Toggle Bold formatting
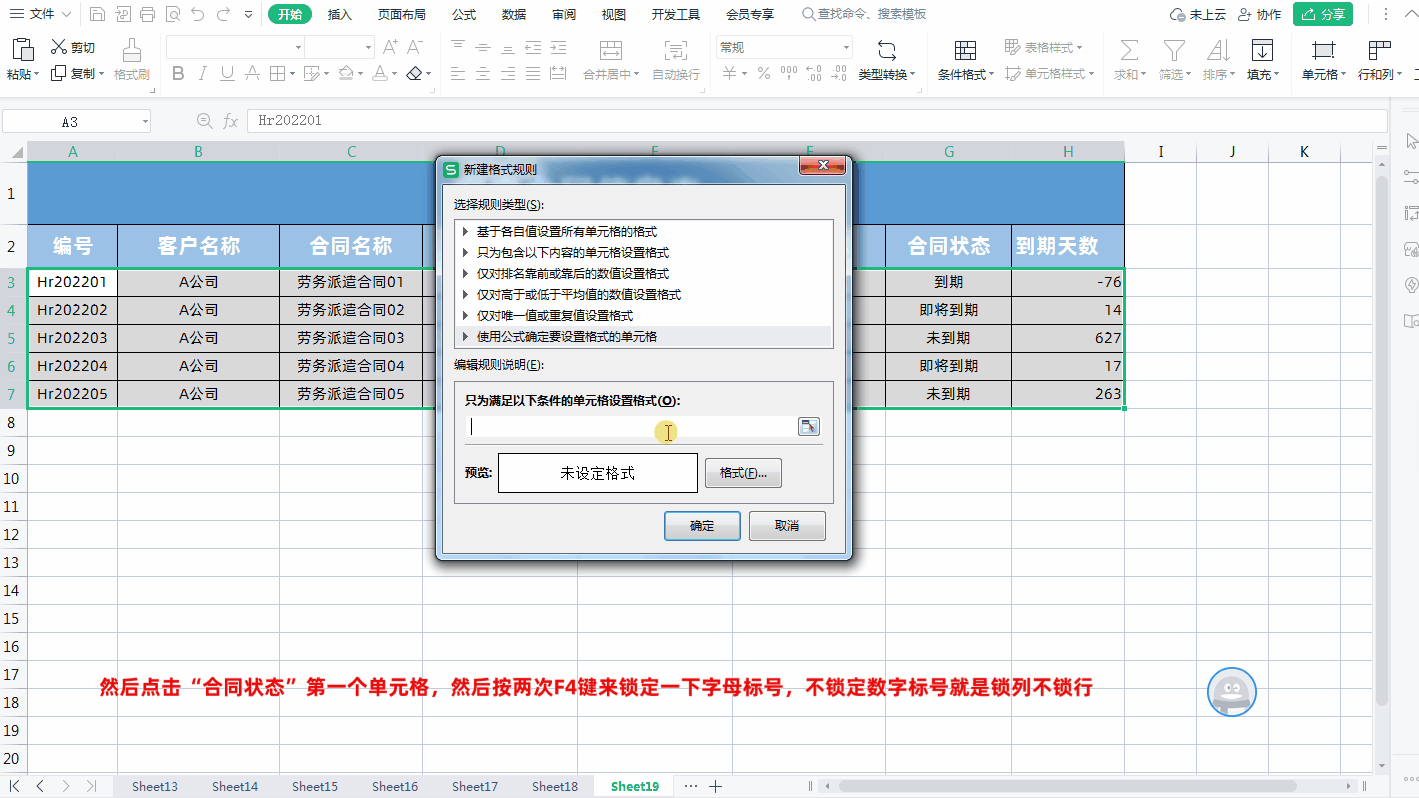Viewport: 1419px width, 798px height. (x=178, y=73)
